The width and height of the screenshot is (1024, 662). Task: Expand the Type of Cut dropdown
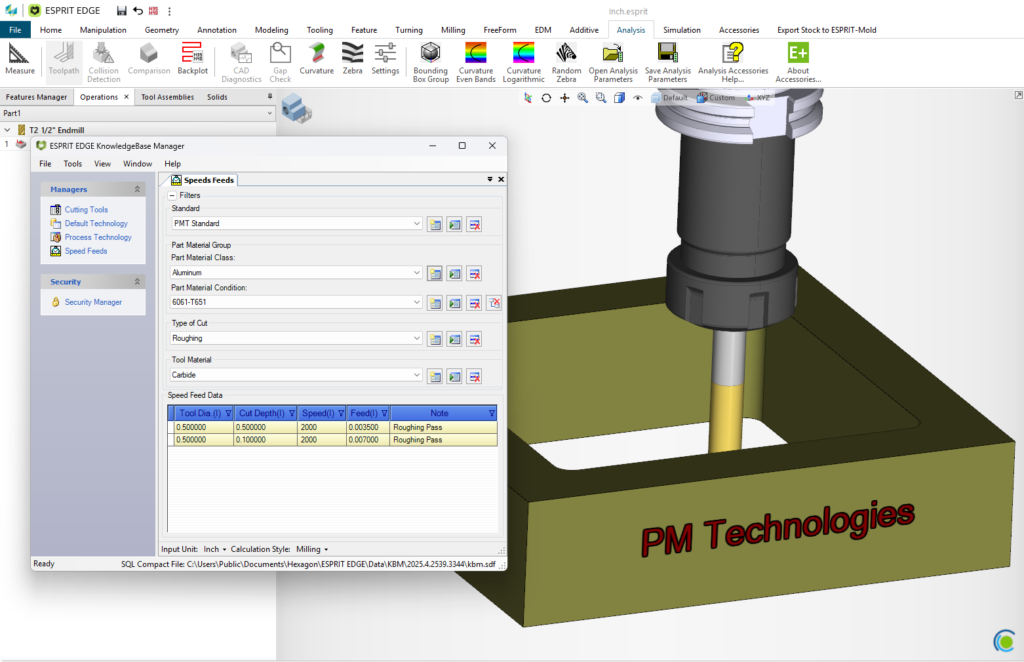[417, 339]
